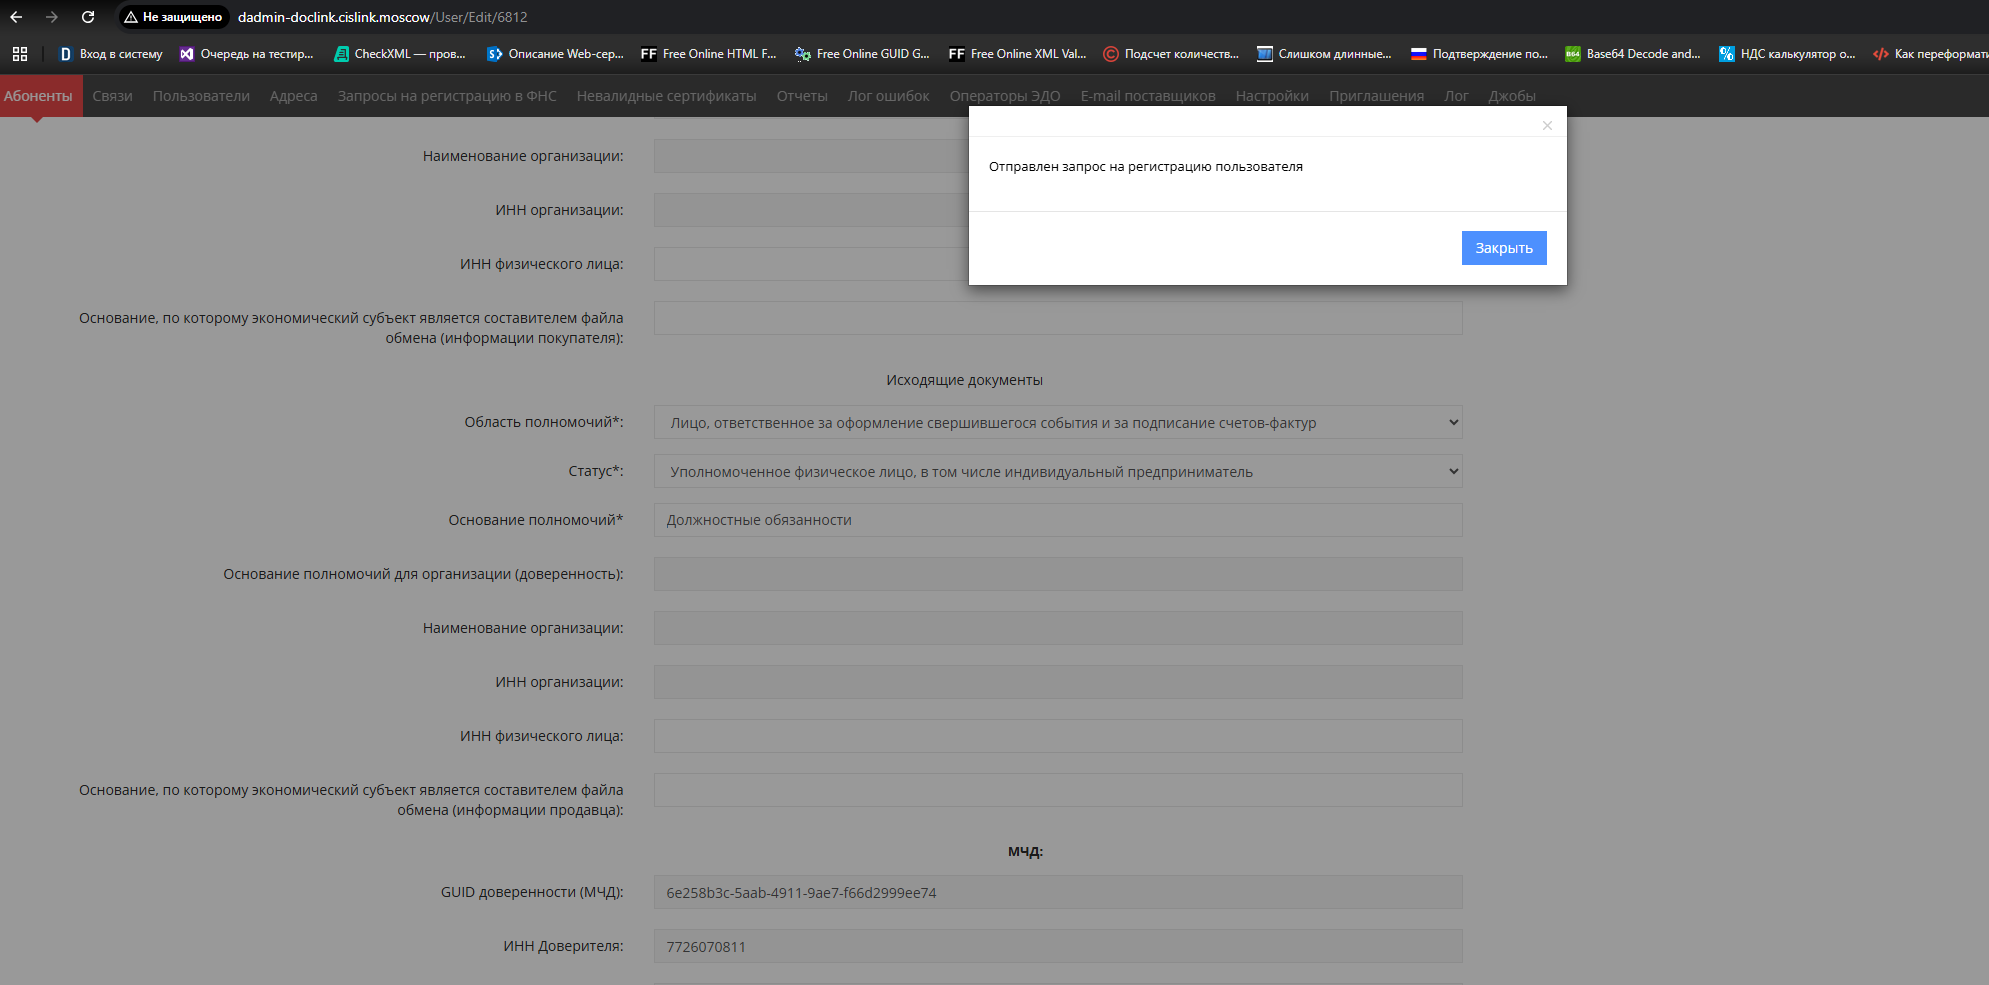The image size is (1989, 985).
Task: Switch to the 'Адреса' tab
Action: click(x=293, y=96)
